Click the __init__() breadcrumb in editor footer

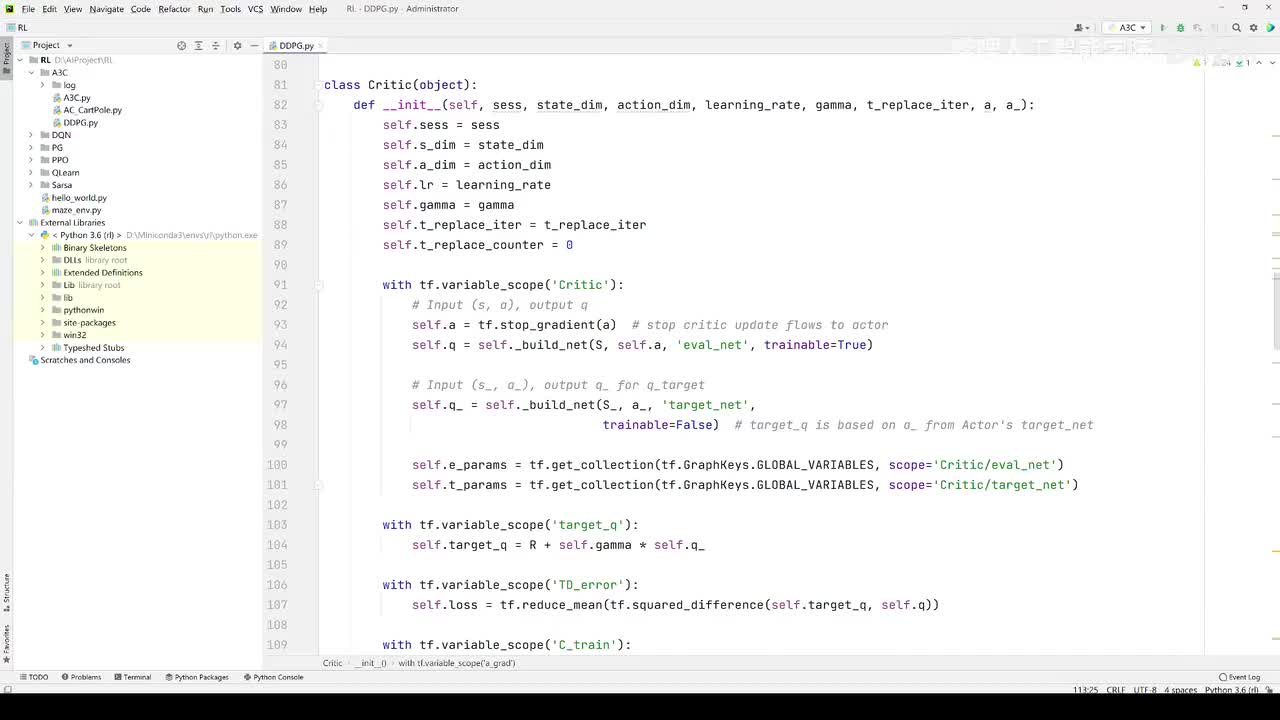point(370,663)
